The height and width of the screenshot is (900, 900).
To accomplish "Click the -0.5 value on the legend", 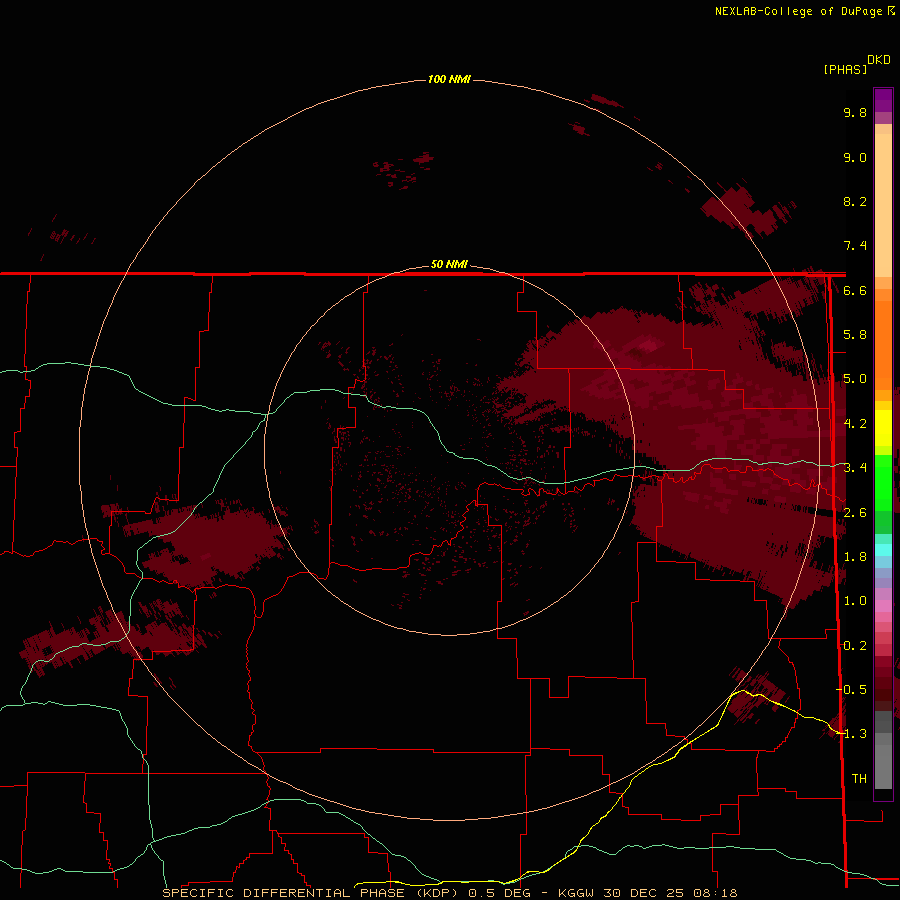I will 852,690.
